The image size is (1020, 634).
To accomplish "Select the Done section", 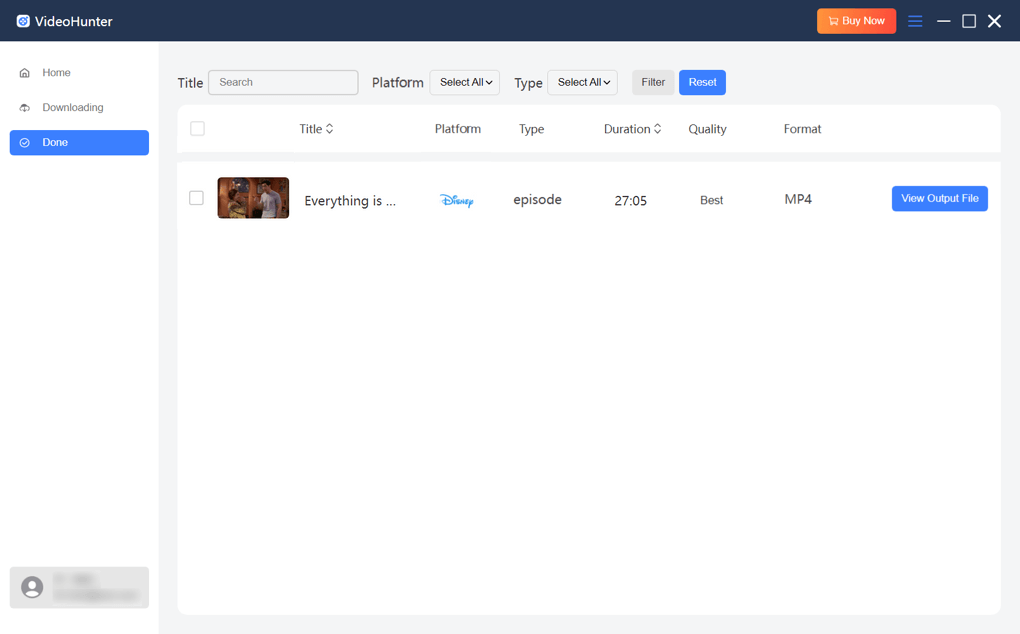I will coord(79,142).
